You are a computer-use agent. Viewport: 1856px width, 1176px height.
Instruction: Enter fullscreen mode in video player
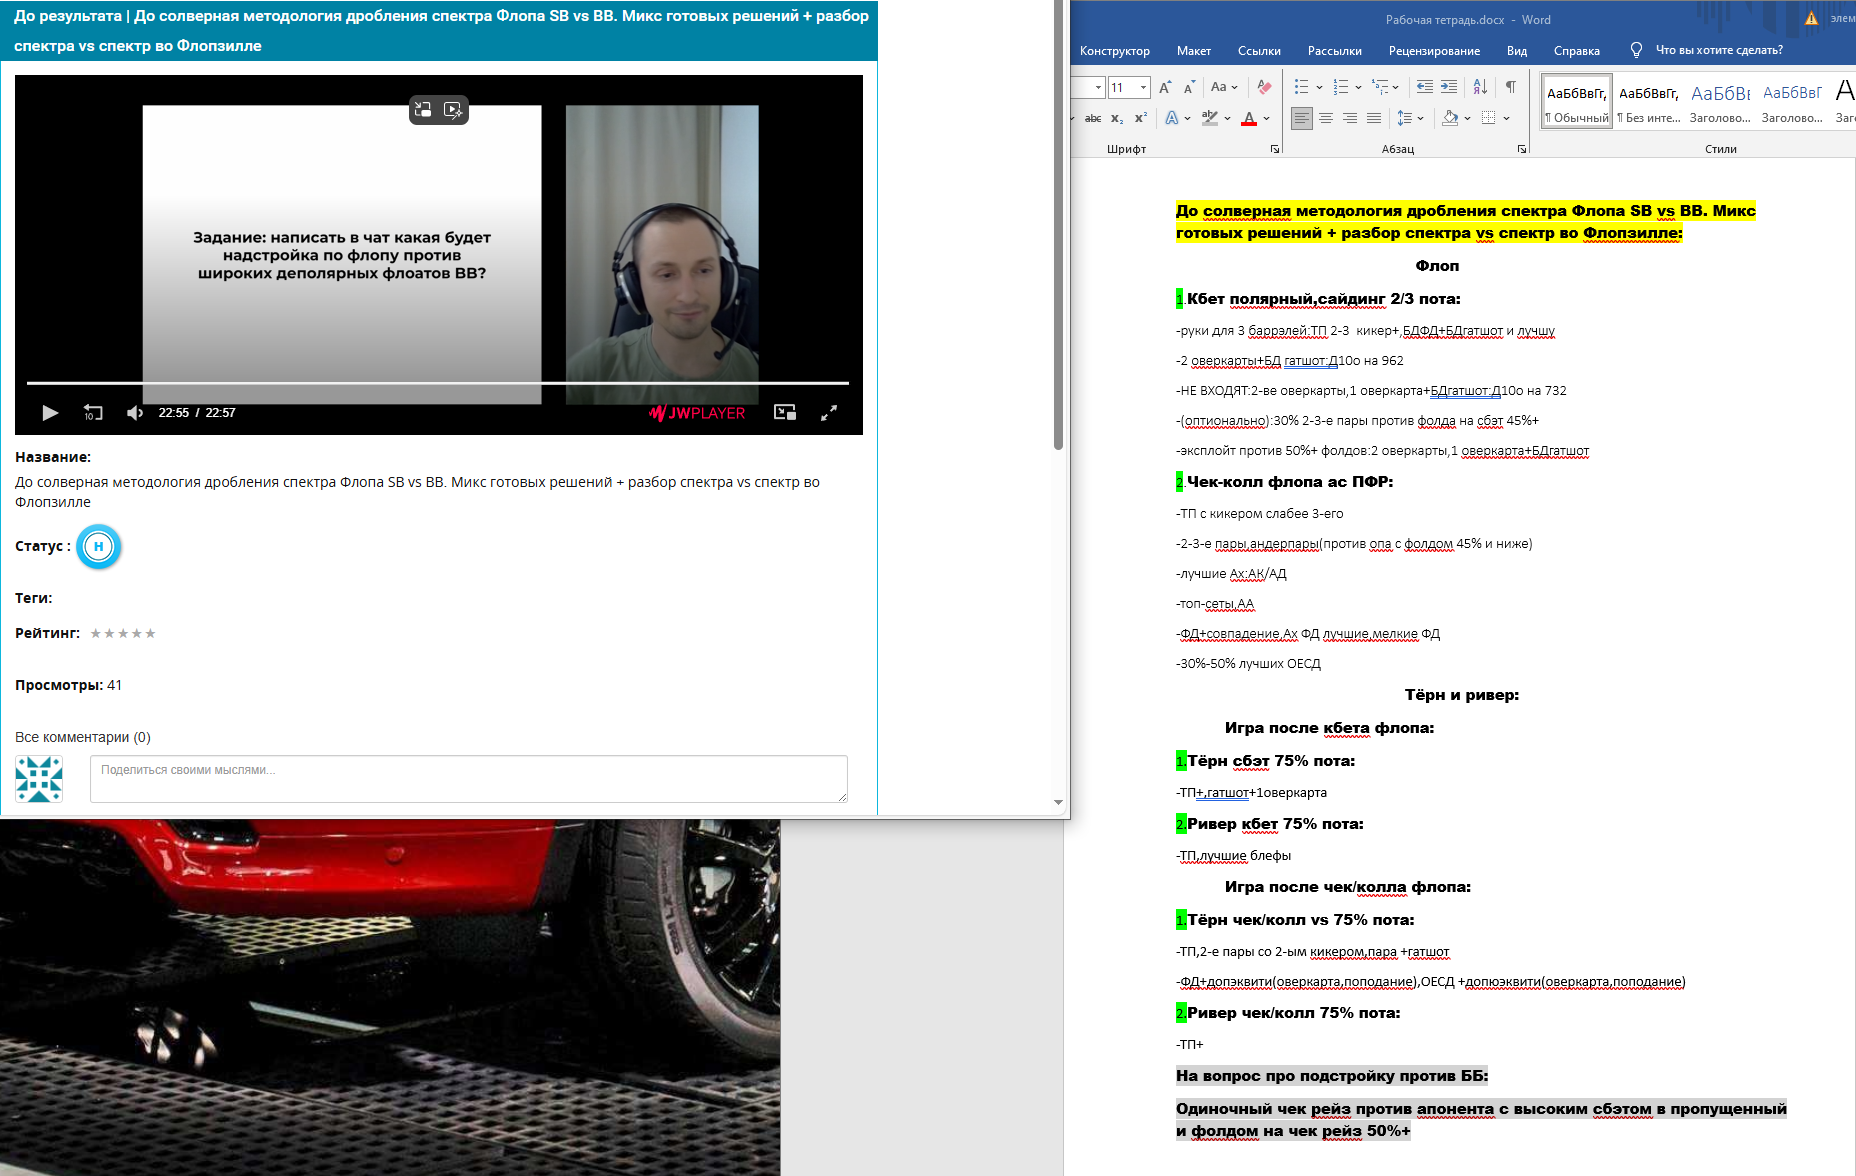(829, 412)
